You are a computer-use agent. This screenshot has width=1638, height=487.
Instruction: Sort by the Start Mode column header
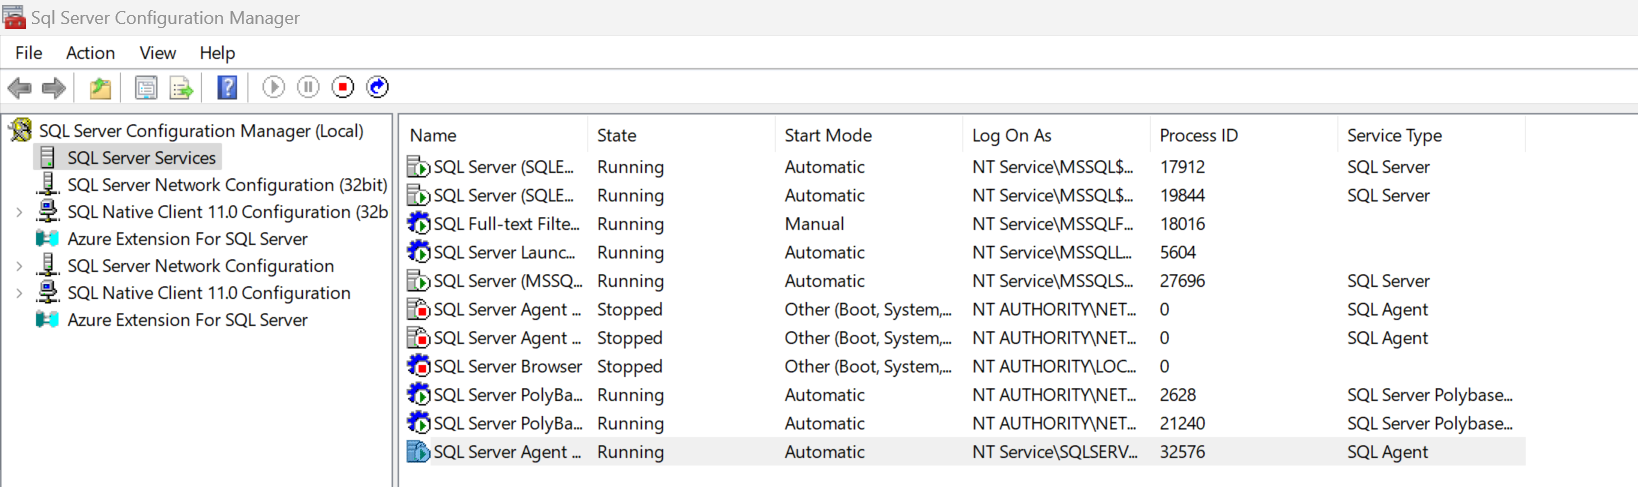pyautogui.click(x=827, y=136)
